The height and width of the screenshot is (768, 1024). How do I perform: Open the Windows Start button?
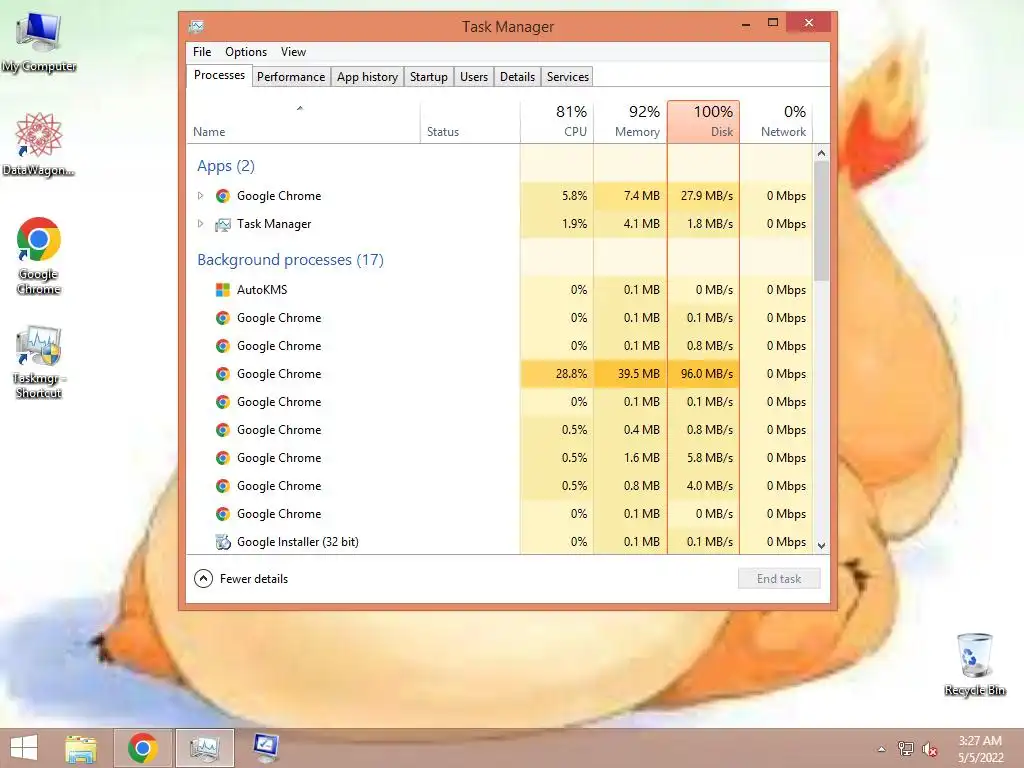point(24,748)
